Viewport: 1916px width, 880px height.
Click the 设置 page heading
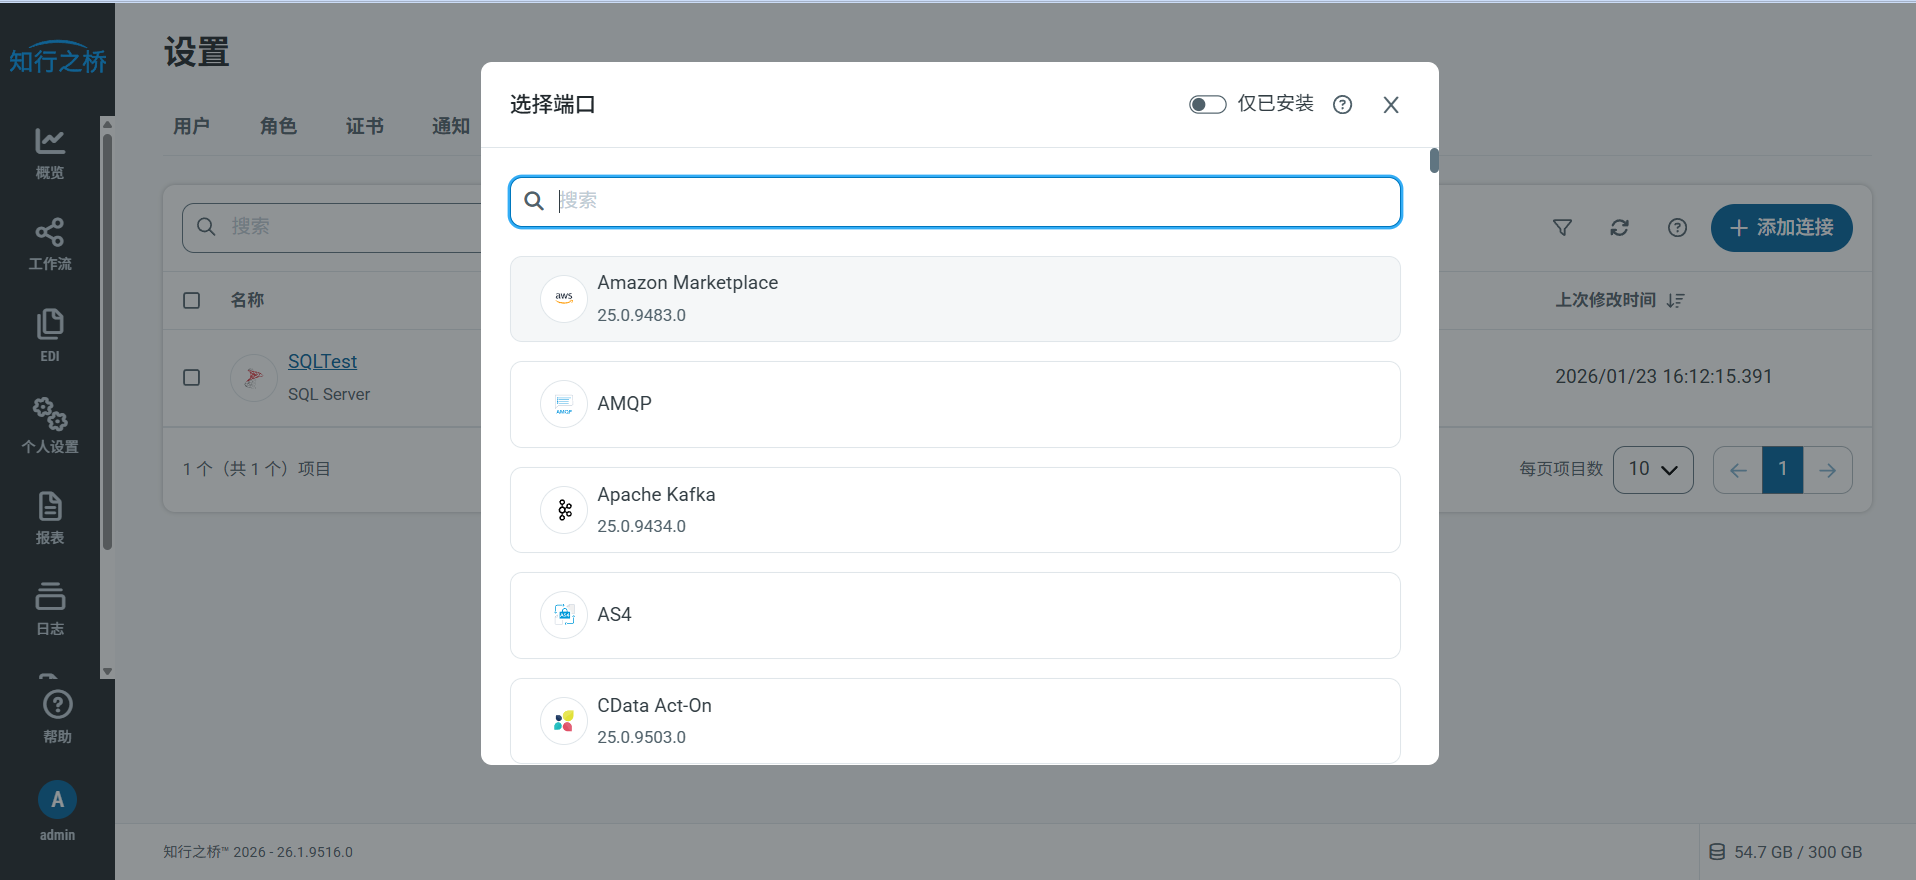click(197, 52)
